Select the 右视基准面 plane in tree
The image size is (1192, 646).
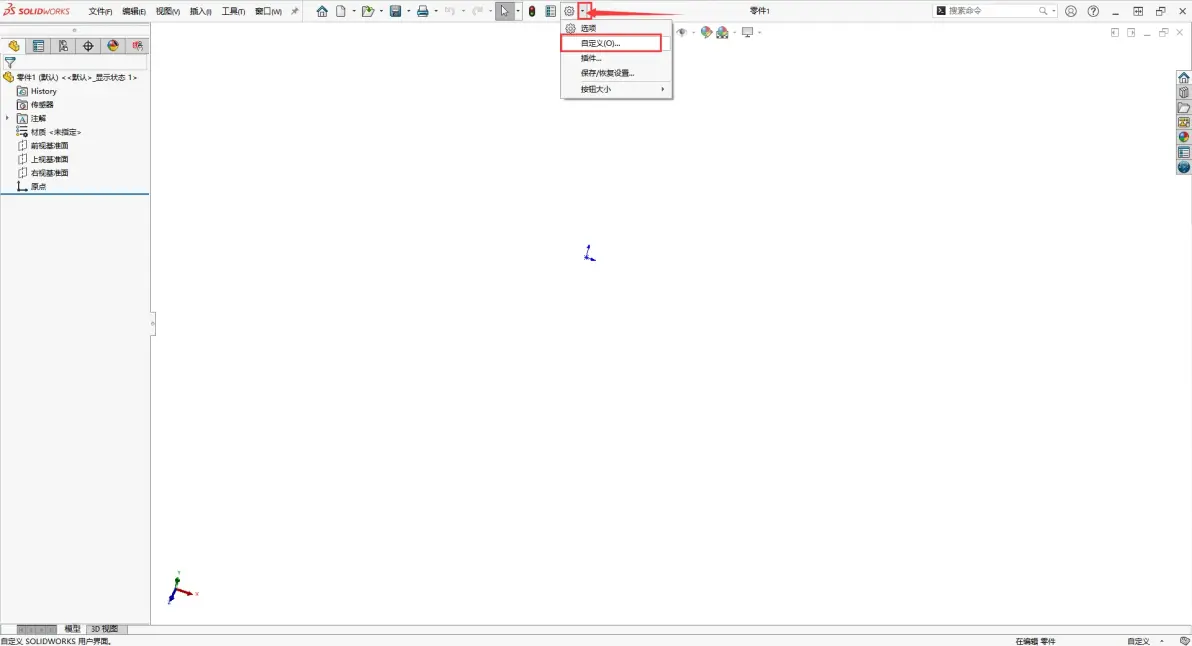click(49, 173)
